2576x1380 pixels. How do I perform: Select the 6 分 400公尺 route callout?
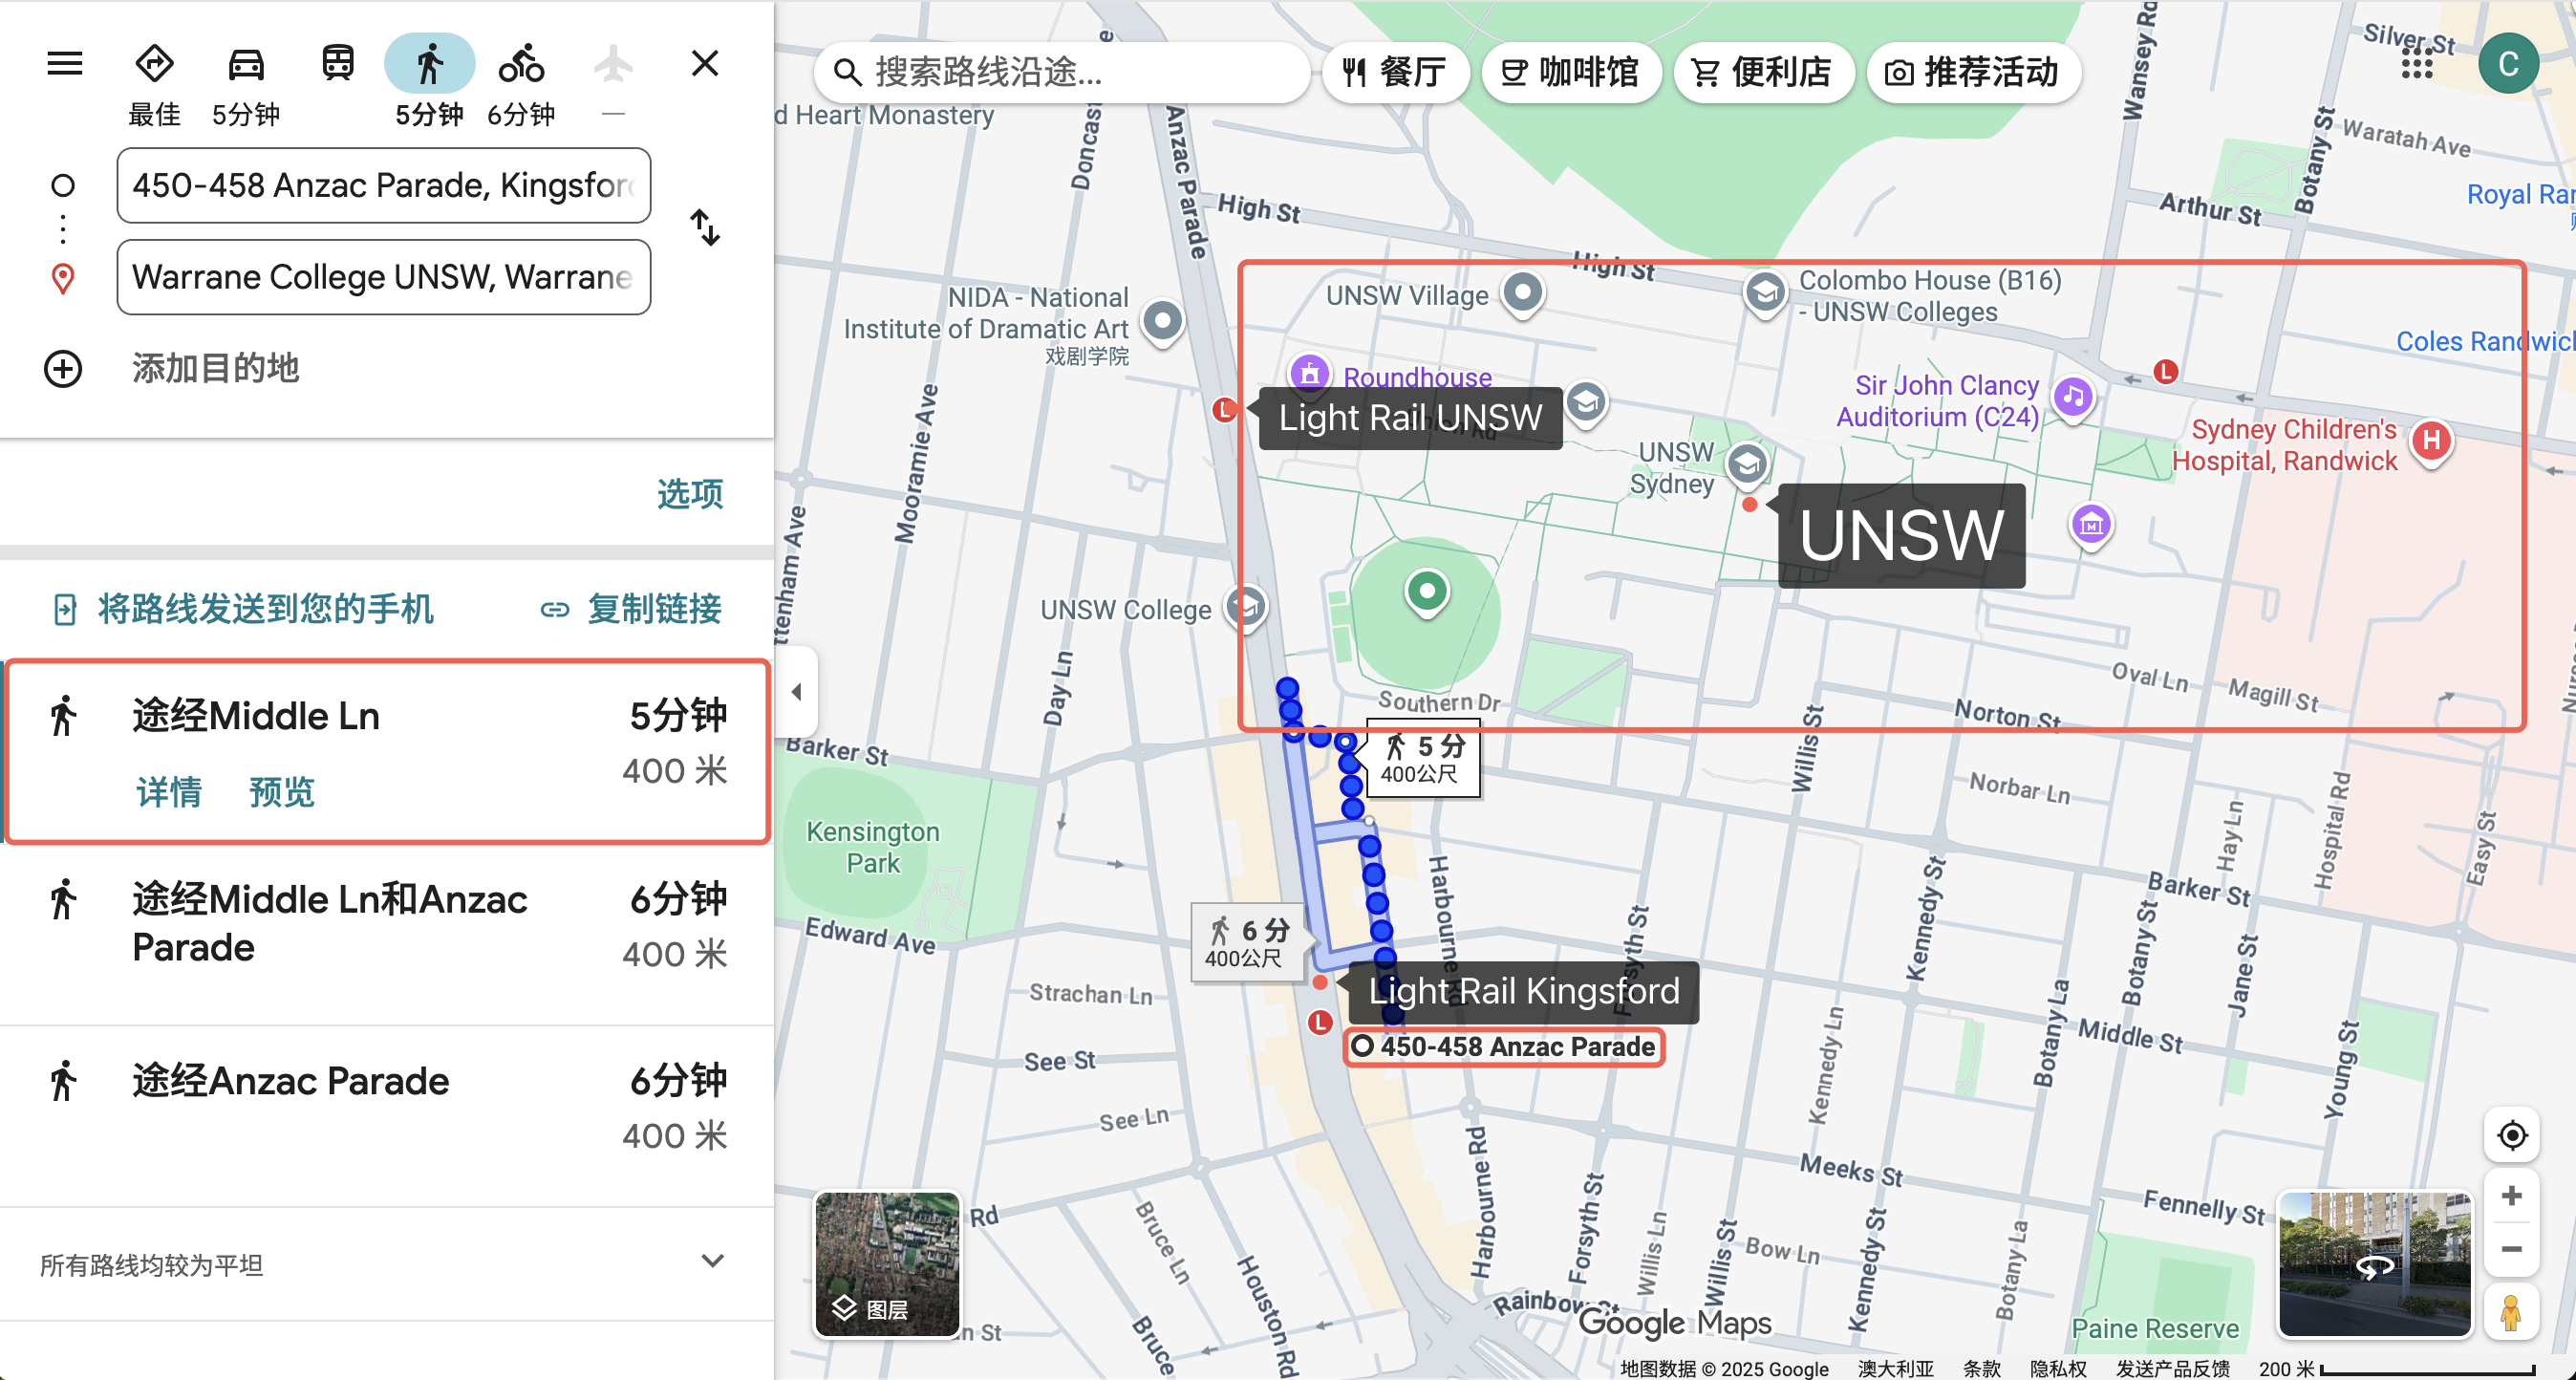(1248, 942)
